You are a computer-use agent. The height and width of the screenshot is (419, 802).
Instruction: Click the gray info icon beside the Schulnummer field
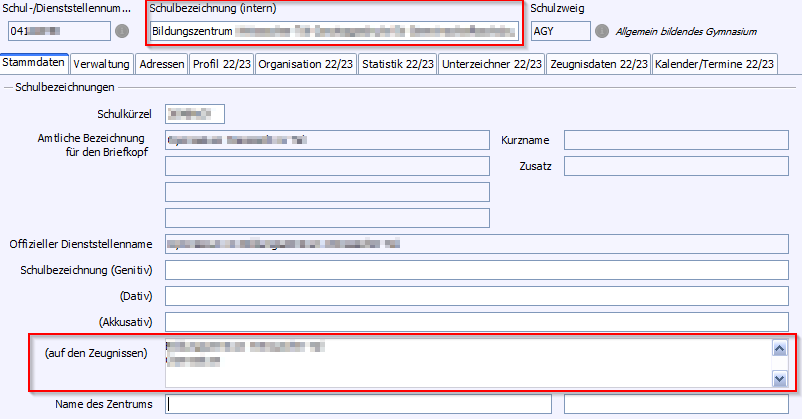tap(122, 31)
